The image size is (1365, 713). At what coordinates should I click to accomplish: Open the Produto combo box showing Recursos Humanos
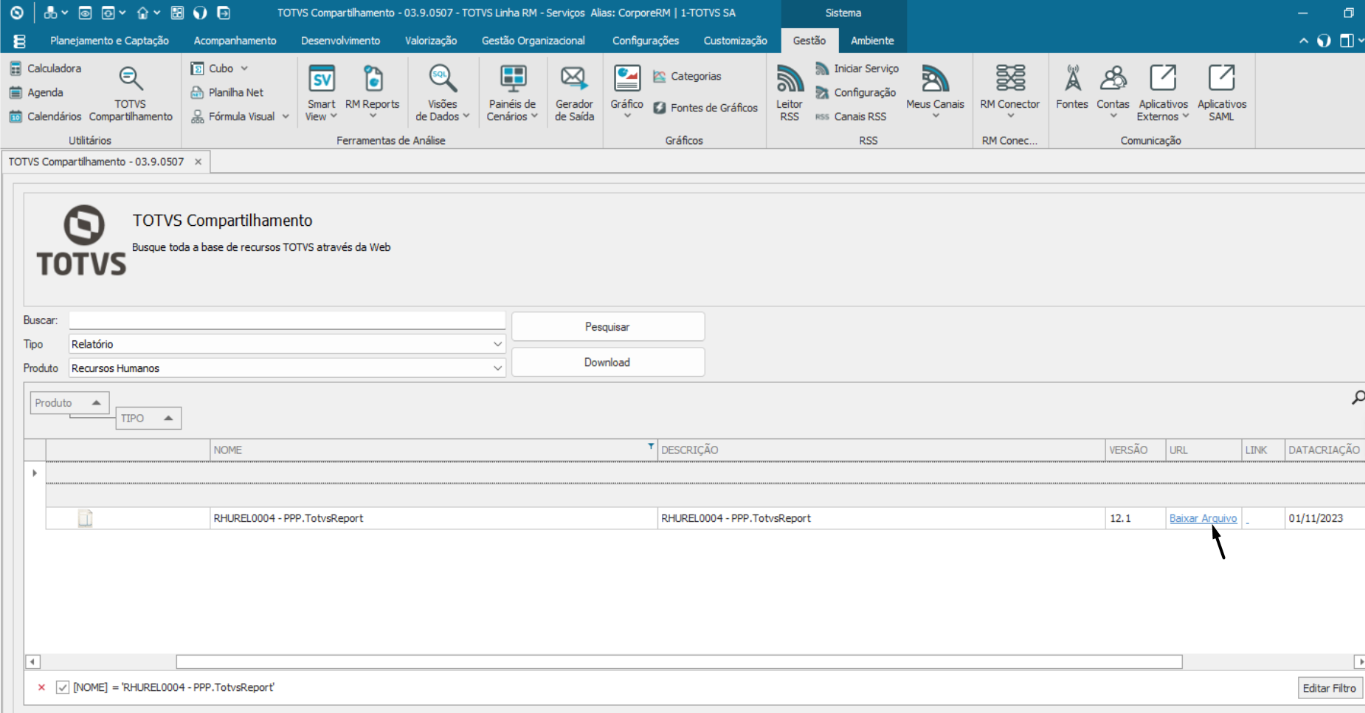pos(287,368)
